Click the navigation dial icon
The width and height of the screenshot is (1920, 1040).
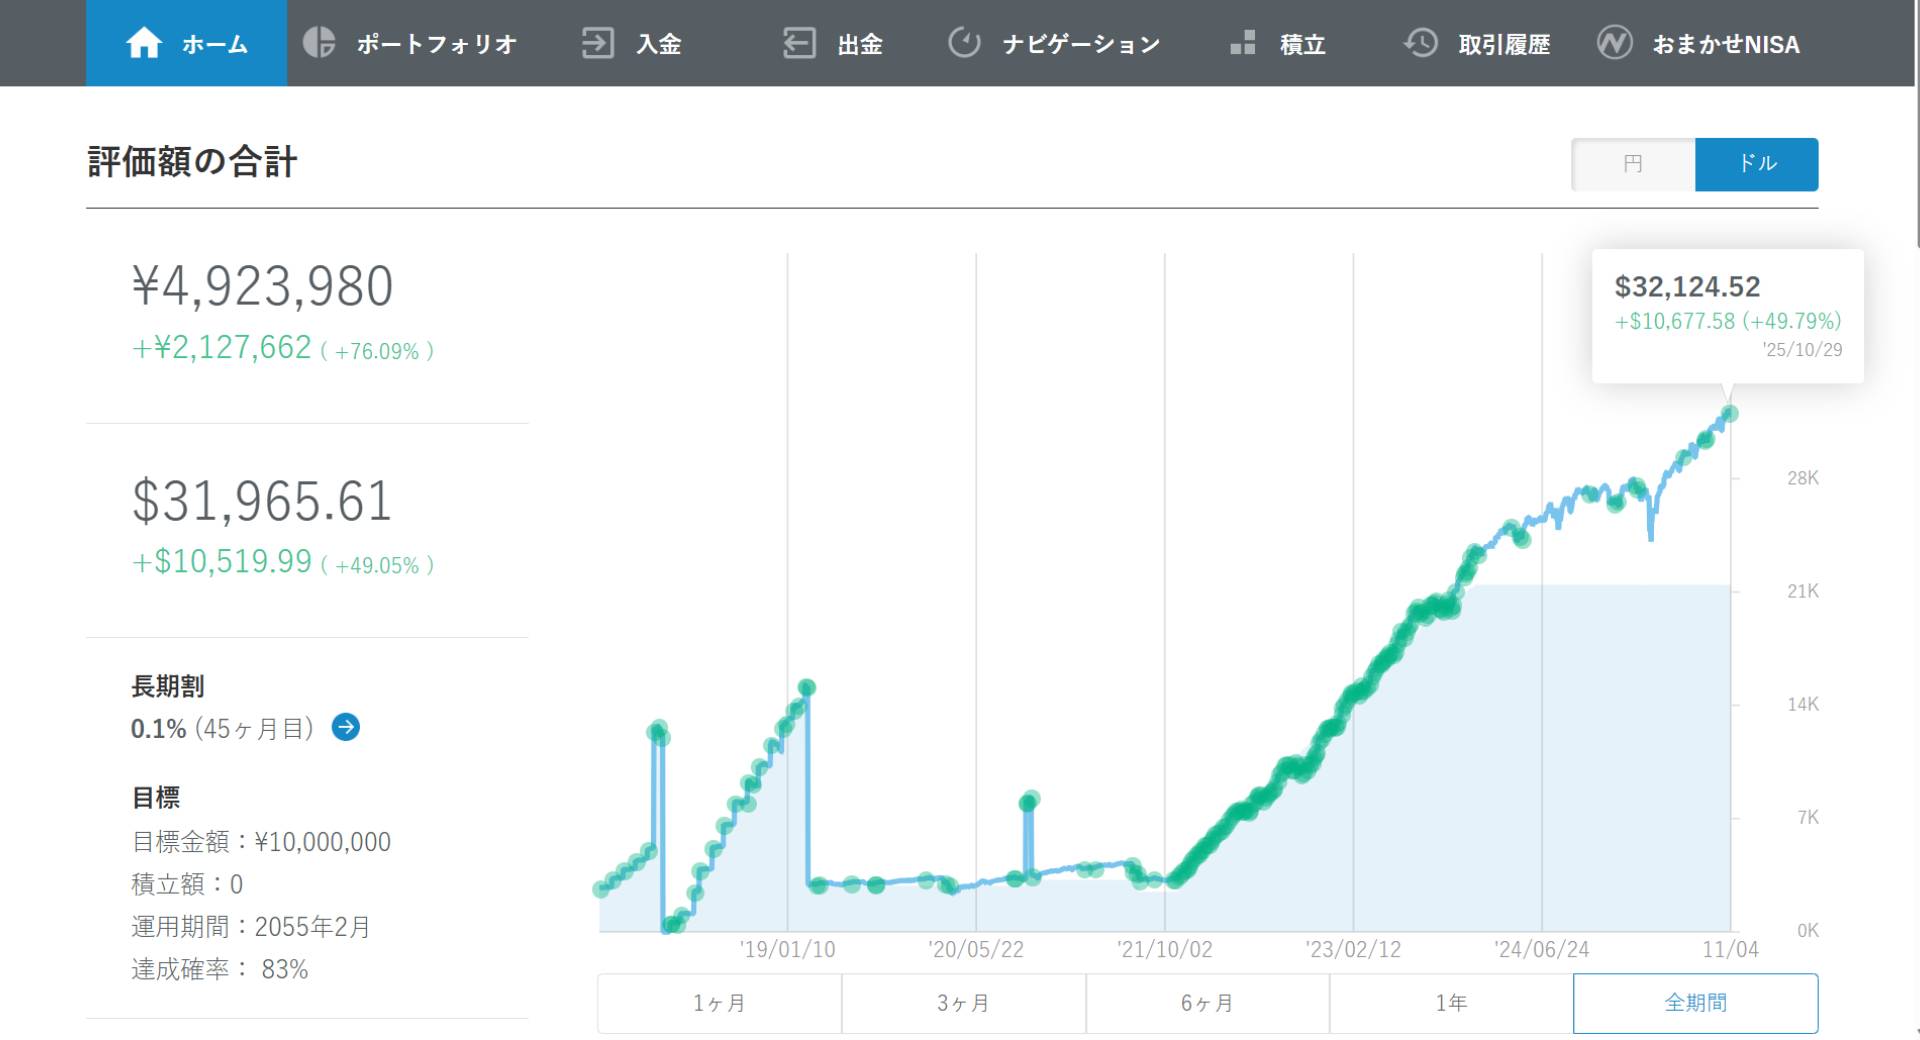tap(964, 43)
